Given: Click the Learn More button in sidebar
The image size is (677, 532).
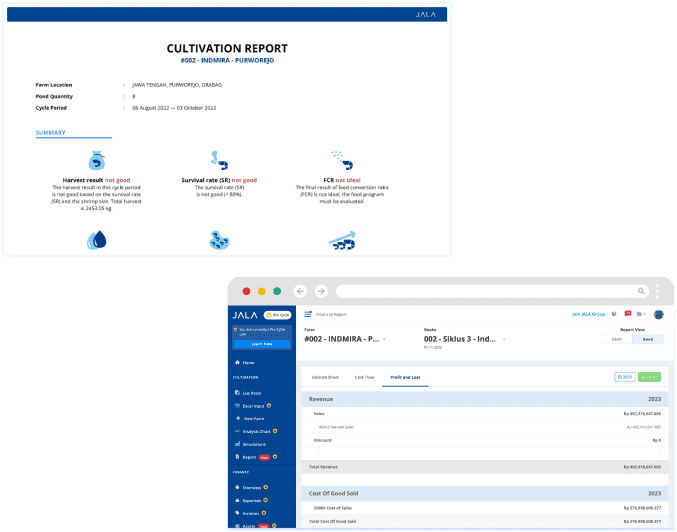Looking at the screenshot, I should (x=262, y=343).
